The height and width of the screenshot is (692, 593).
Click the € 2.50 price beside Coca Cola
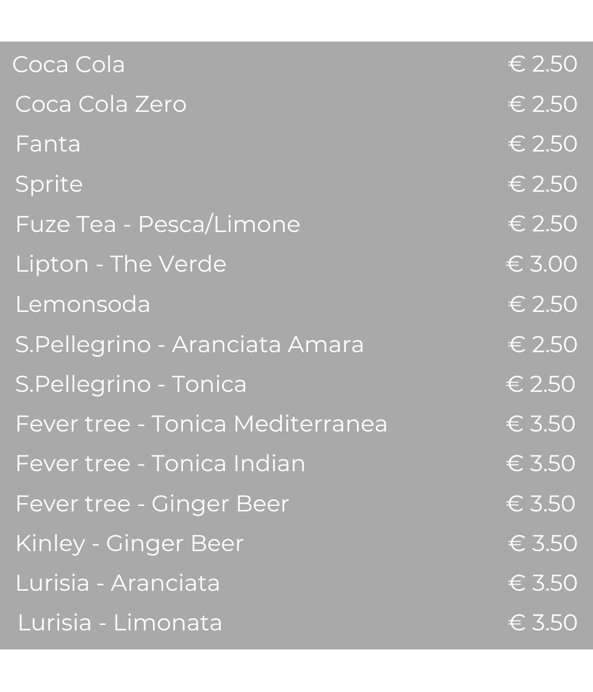click(x=543, y=64)
